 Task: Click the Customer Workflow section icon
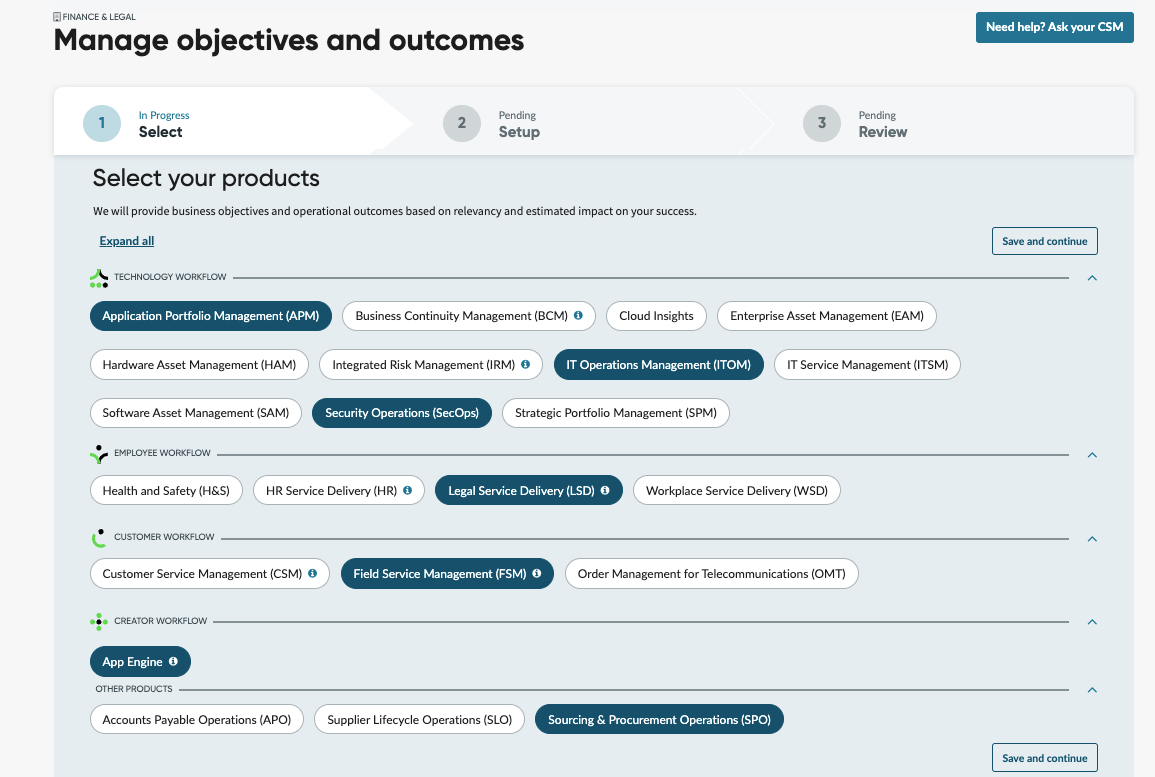[99, 538]
